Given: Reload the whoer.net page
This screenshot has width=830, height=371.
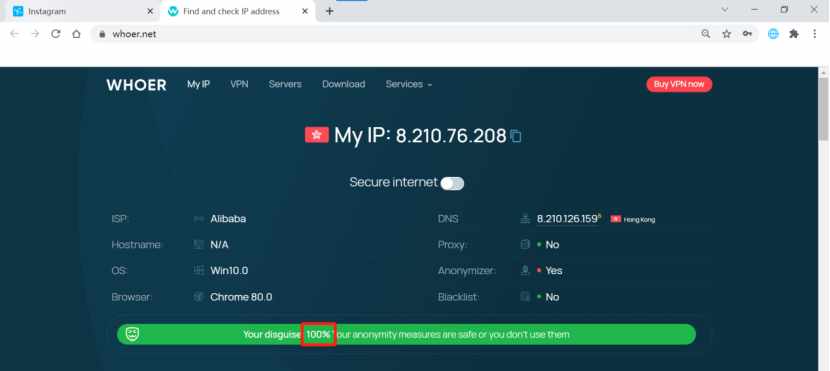Looking at the screenshot, I should tap(56, 34).
